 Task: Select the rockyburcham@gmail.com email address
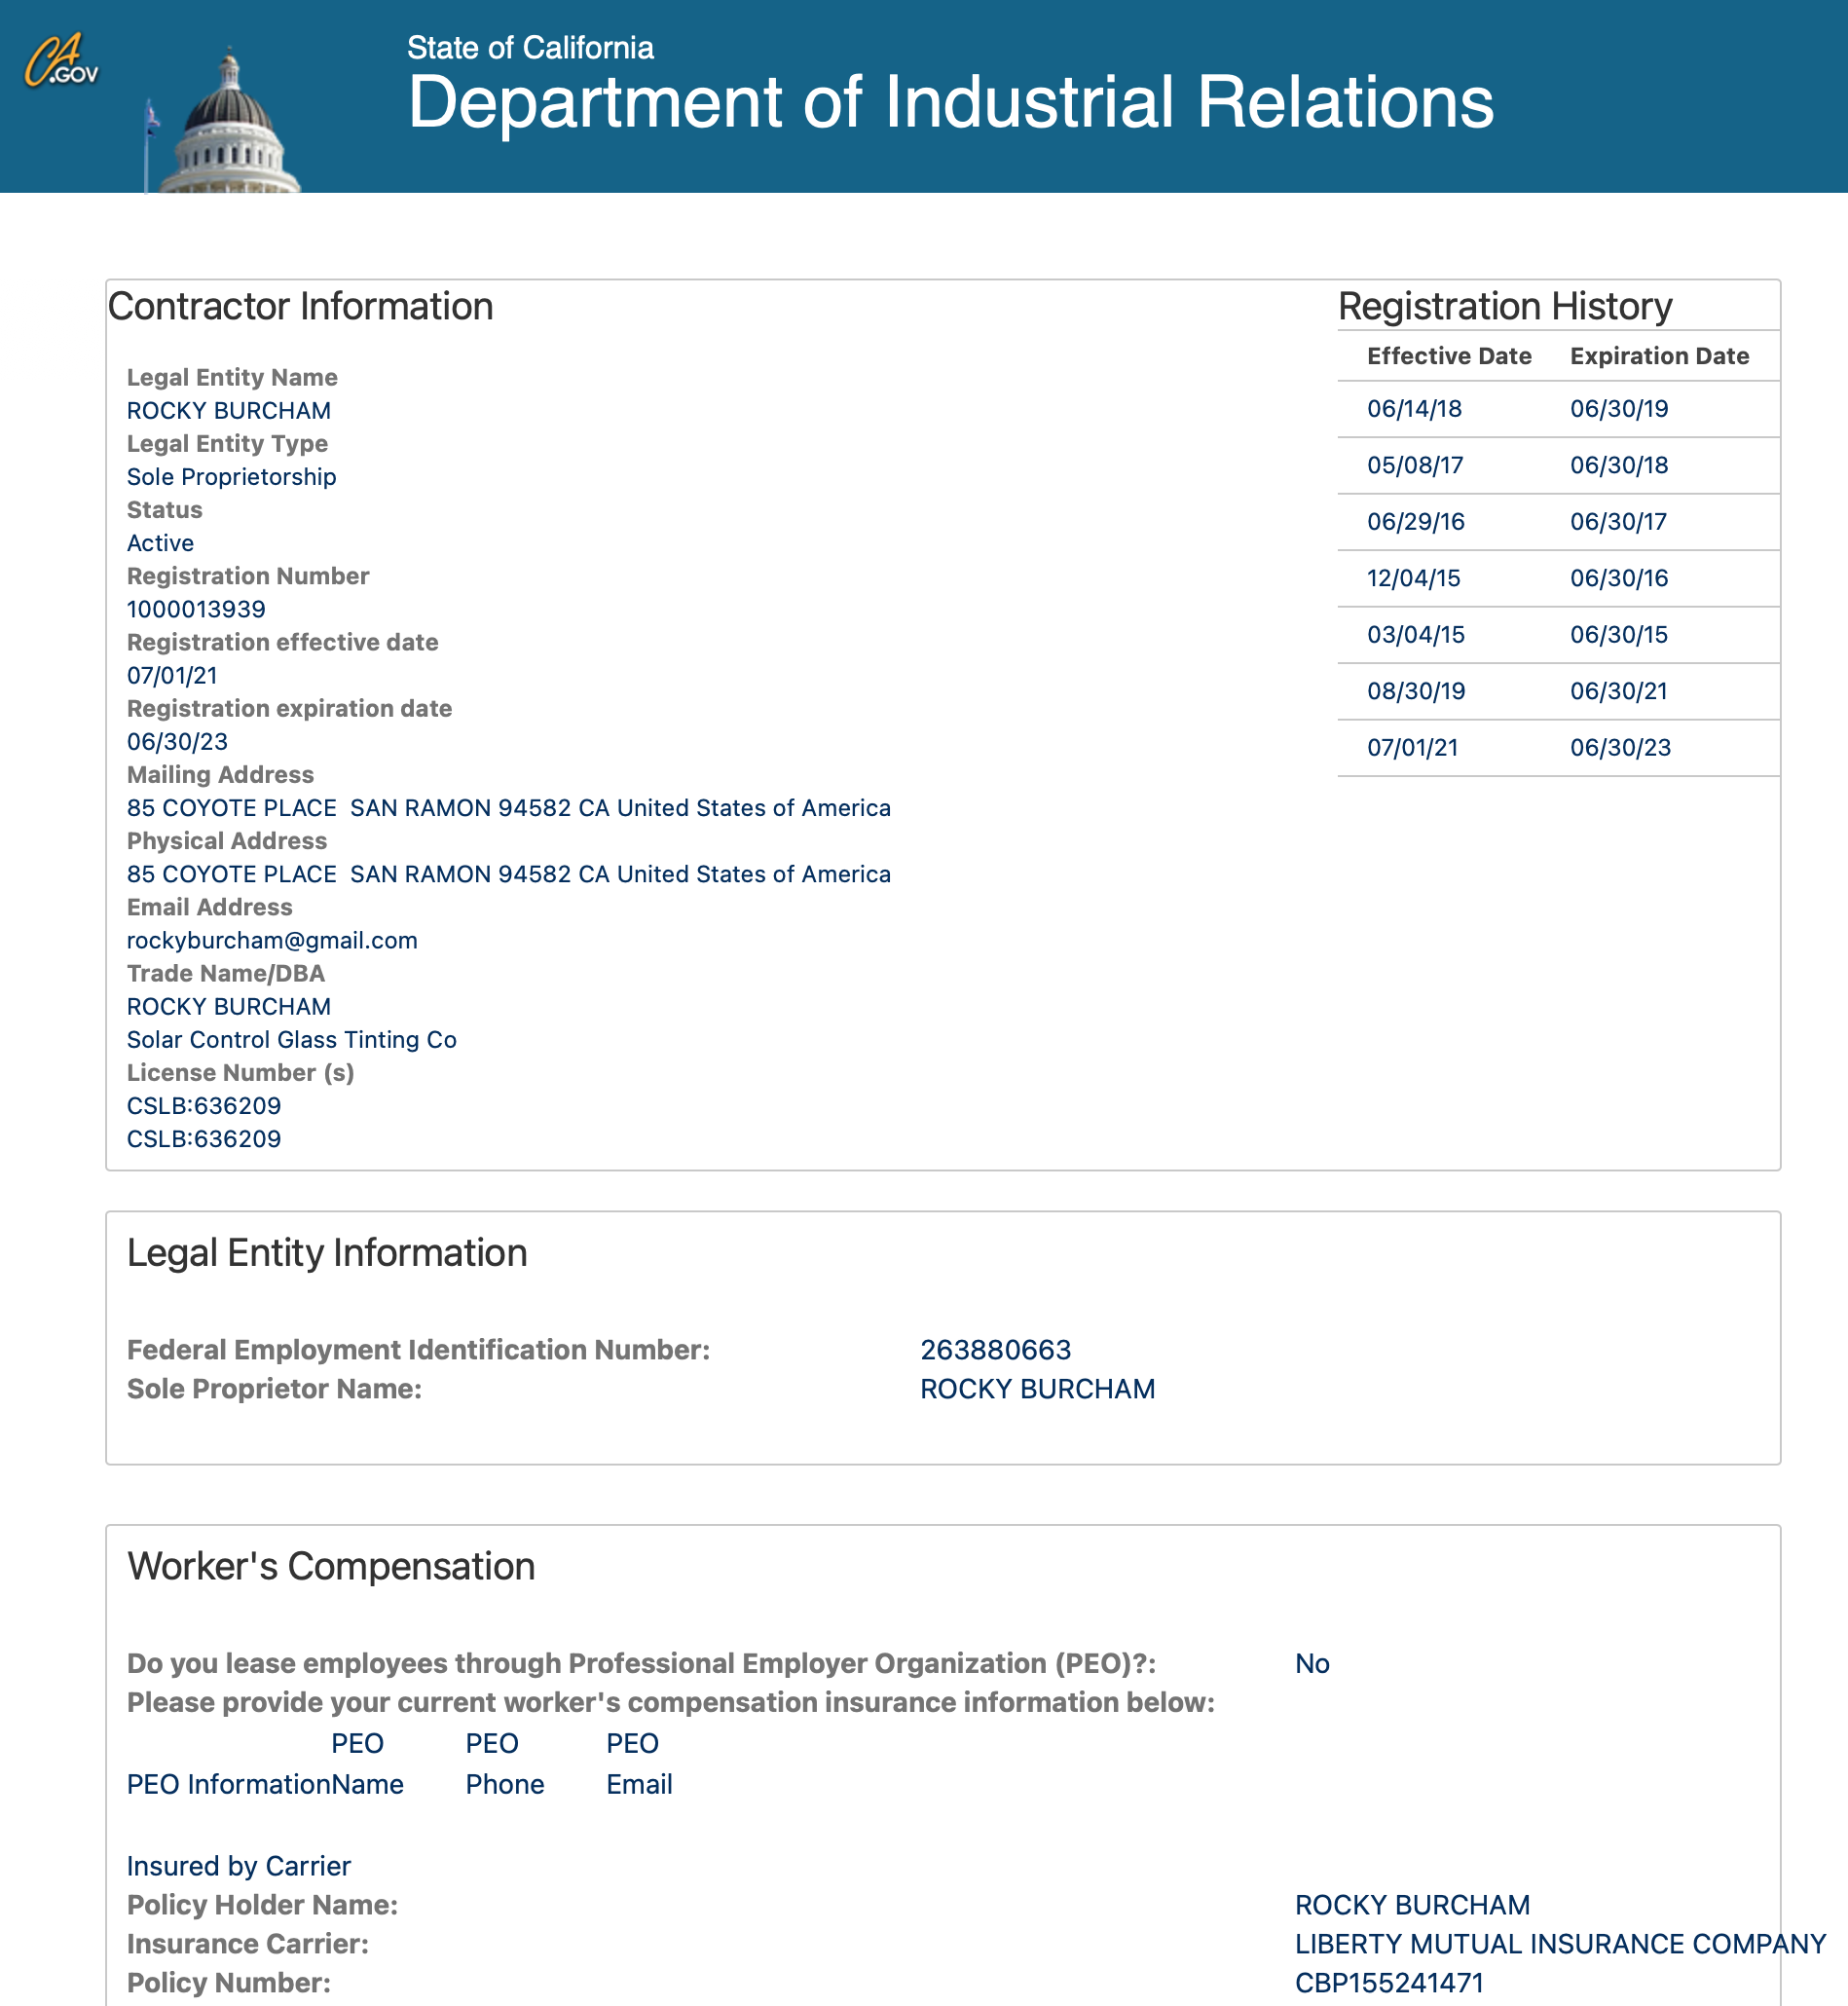click(x=272, y=940)
